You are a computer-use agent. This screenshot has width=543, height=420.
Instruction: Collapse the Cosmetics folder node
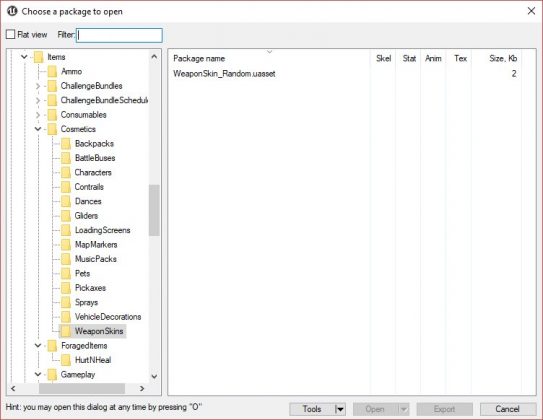tap(38, 129)
